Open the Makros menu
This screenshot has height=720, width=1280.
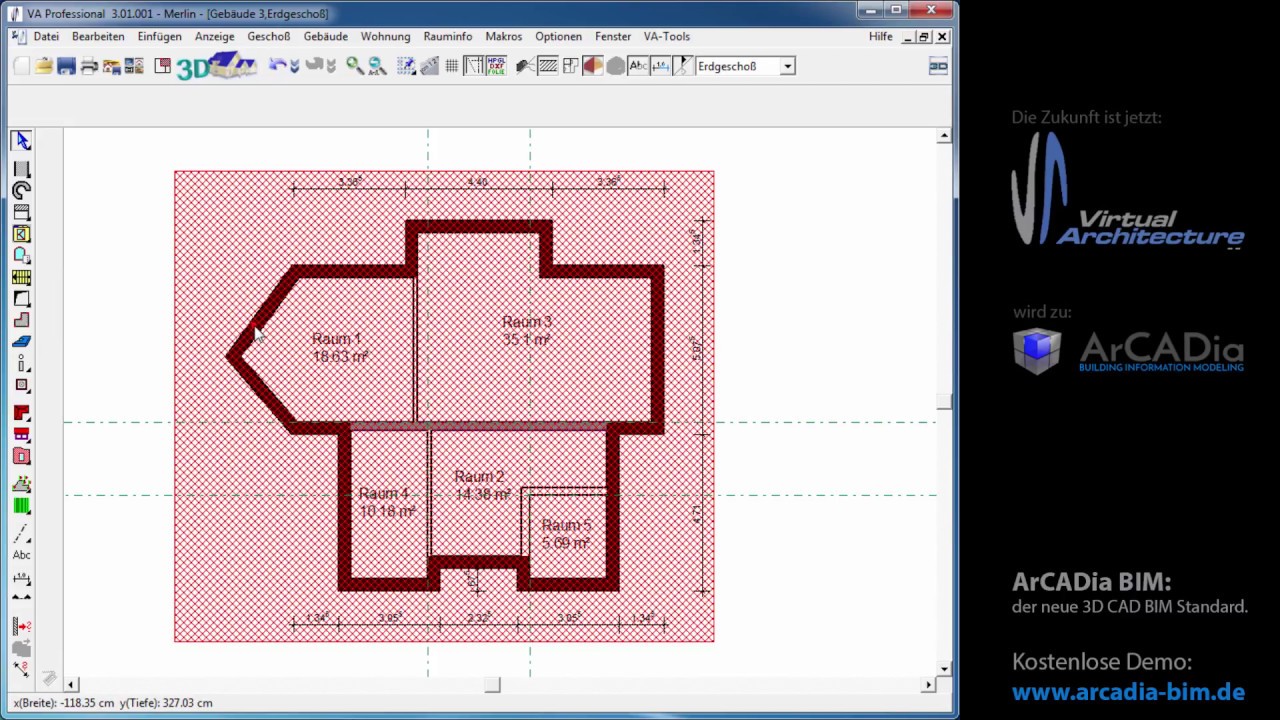tap(504, 36)
